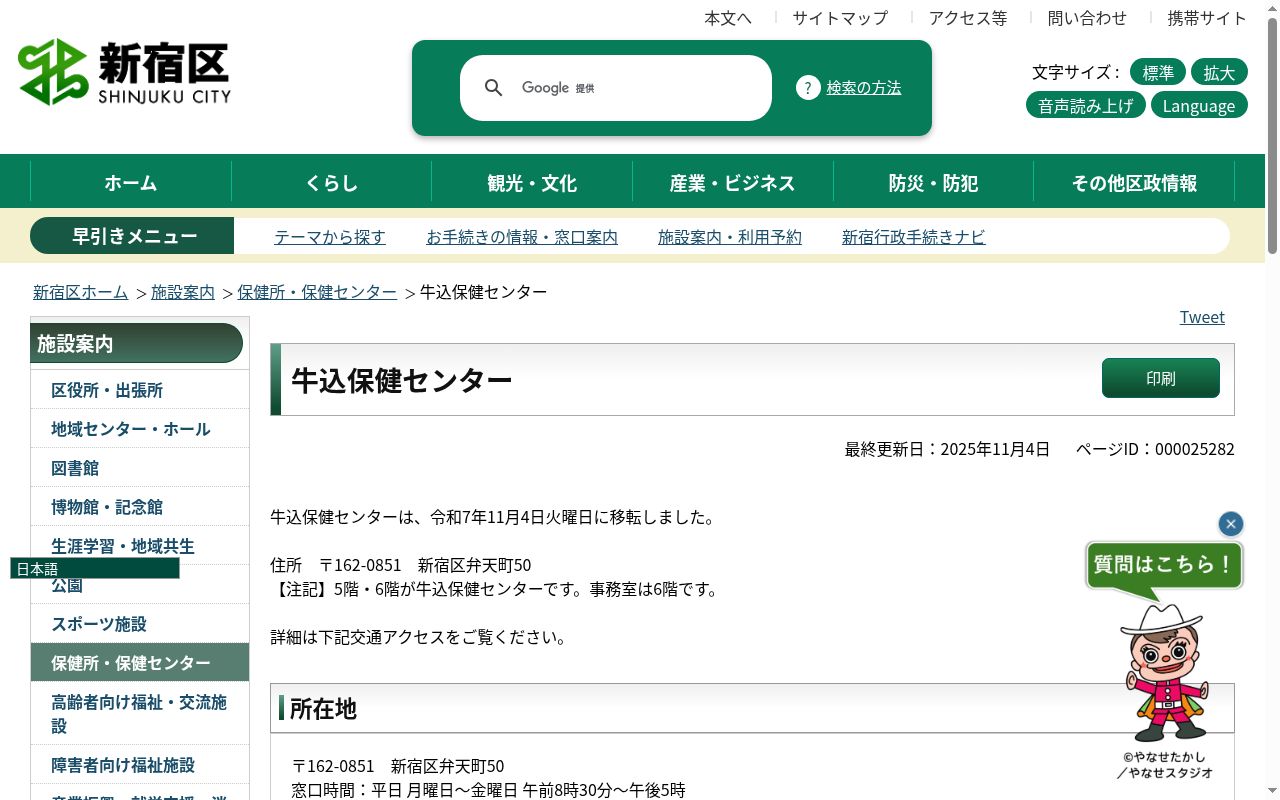Open お手続きの情報・窓口案内 link
This screenshot has height=800, width=1280.
(522, 237)
